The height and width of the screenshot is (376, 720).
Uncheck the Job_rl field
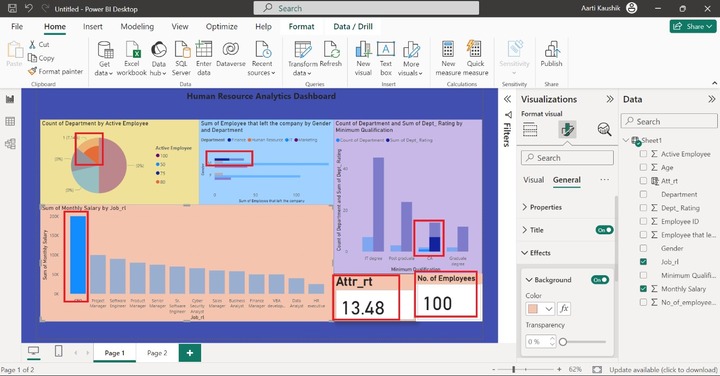click(x=643, y=262)
